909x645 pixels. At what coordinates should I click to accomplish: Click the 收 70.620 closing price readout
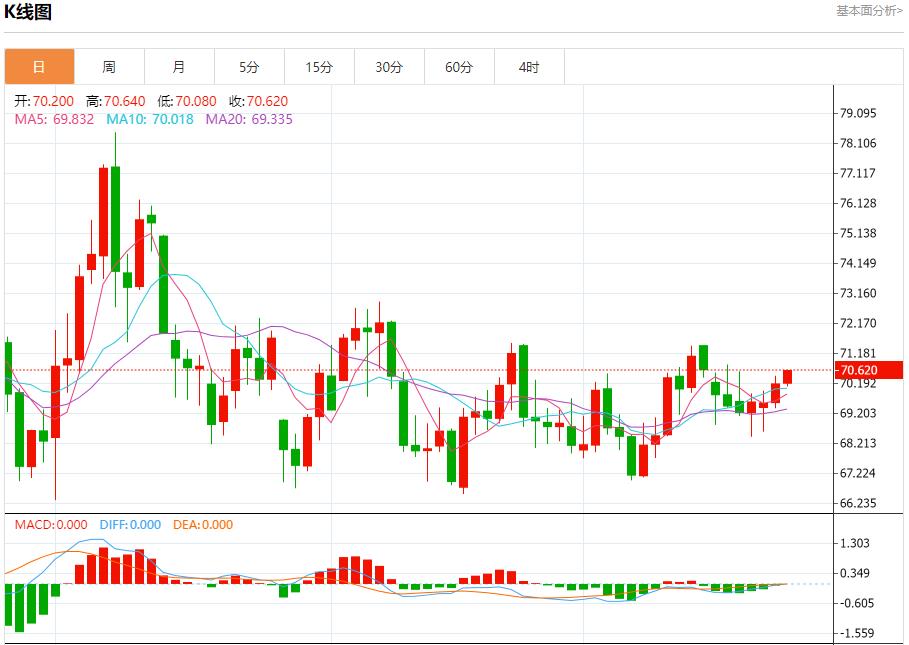258,101
